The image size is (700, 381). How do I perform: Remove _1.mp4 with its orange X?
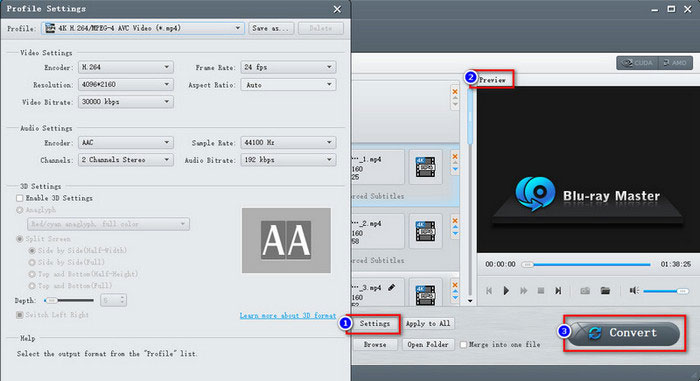[x=455, y=156]
